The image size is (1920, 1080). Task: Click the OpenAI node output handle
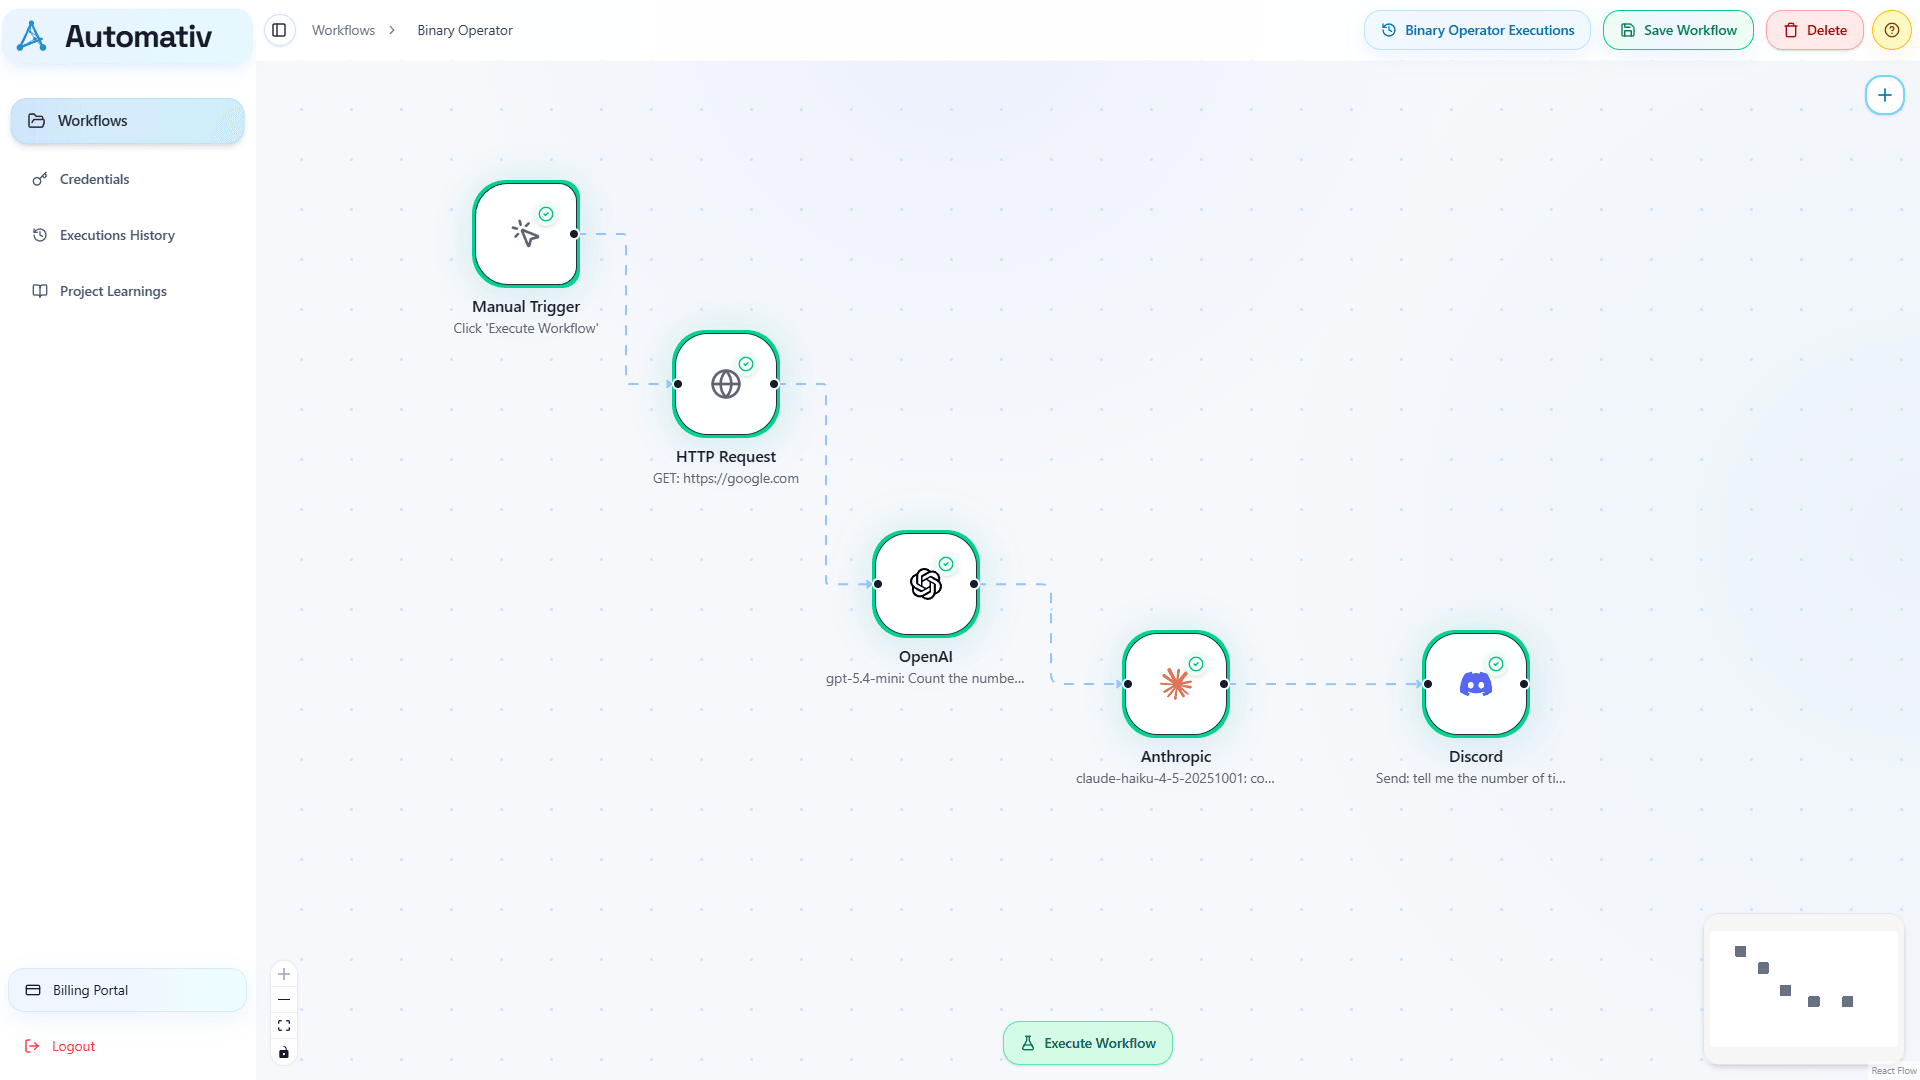(x=974, y=584)
